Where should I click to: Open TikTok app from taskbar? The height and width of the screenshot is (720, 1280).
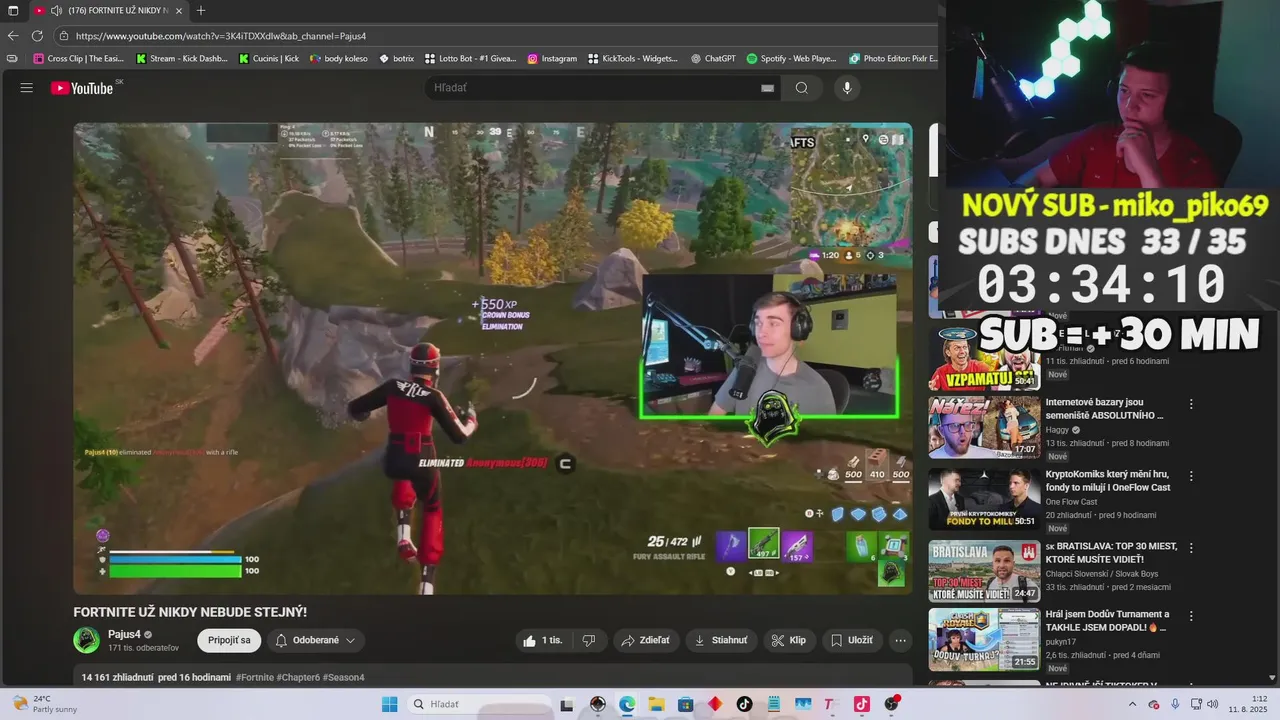tap(744, 704)
